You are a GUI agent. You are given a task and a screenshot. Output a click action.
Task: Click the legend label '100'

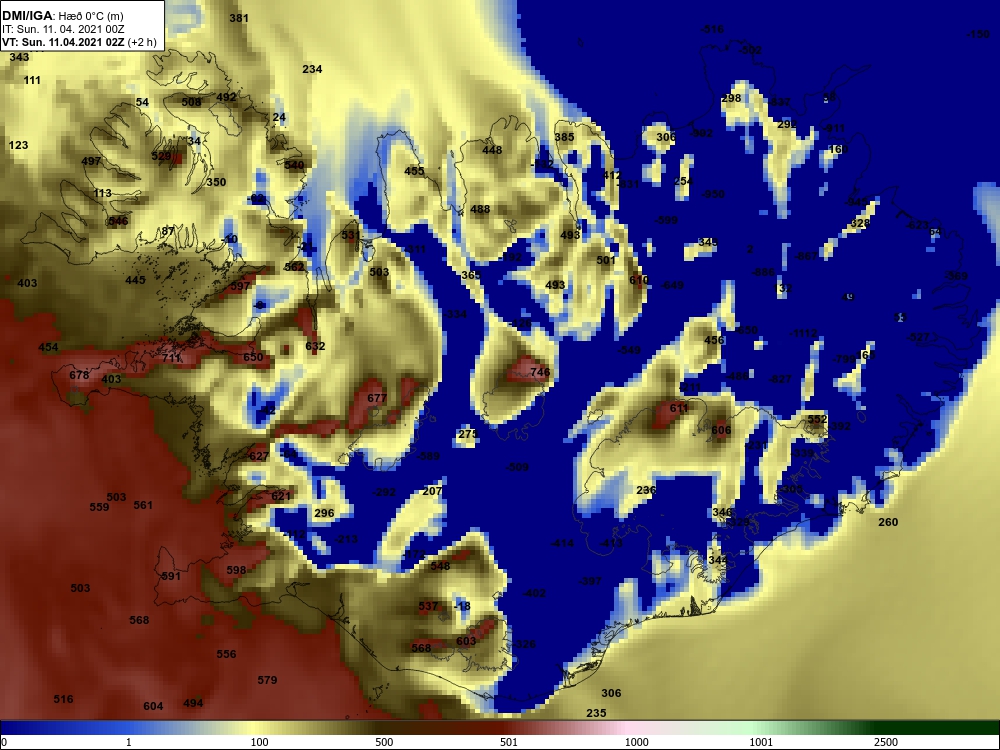[260, 742]
